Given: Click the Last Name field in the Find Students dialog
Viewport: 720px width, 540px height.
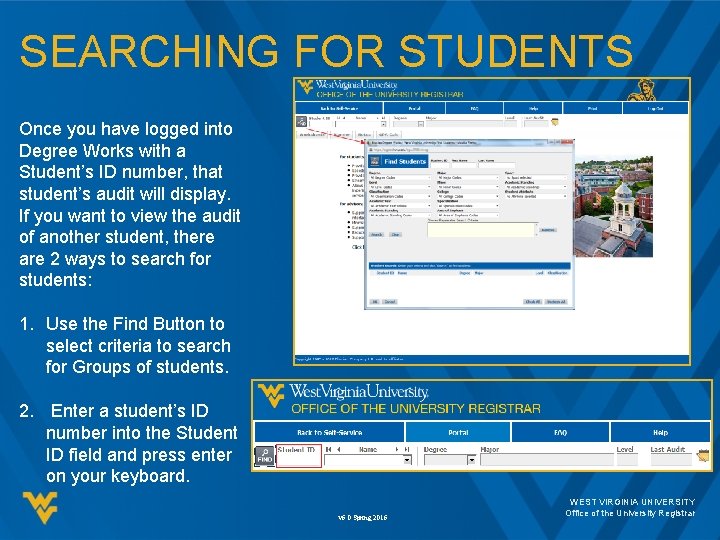Looking at the screenshot, I should click(x=497, y=165).
